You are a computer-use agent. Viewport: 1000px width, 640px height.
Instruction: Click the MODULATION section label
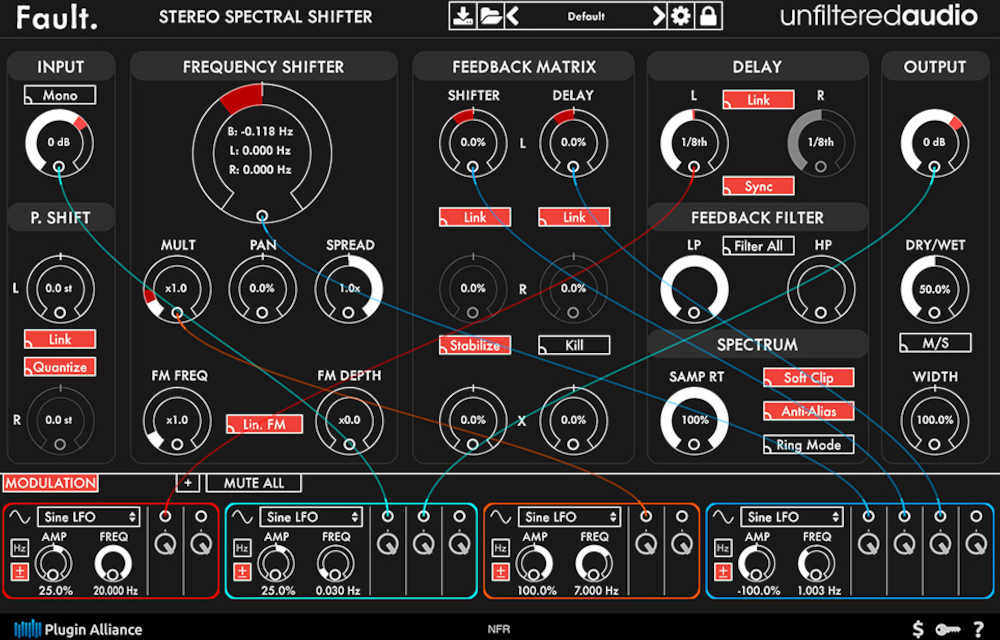49,483
